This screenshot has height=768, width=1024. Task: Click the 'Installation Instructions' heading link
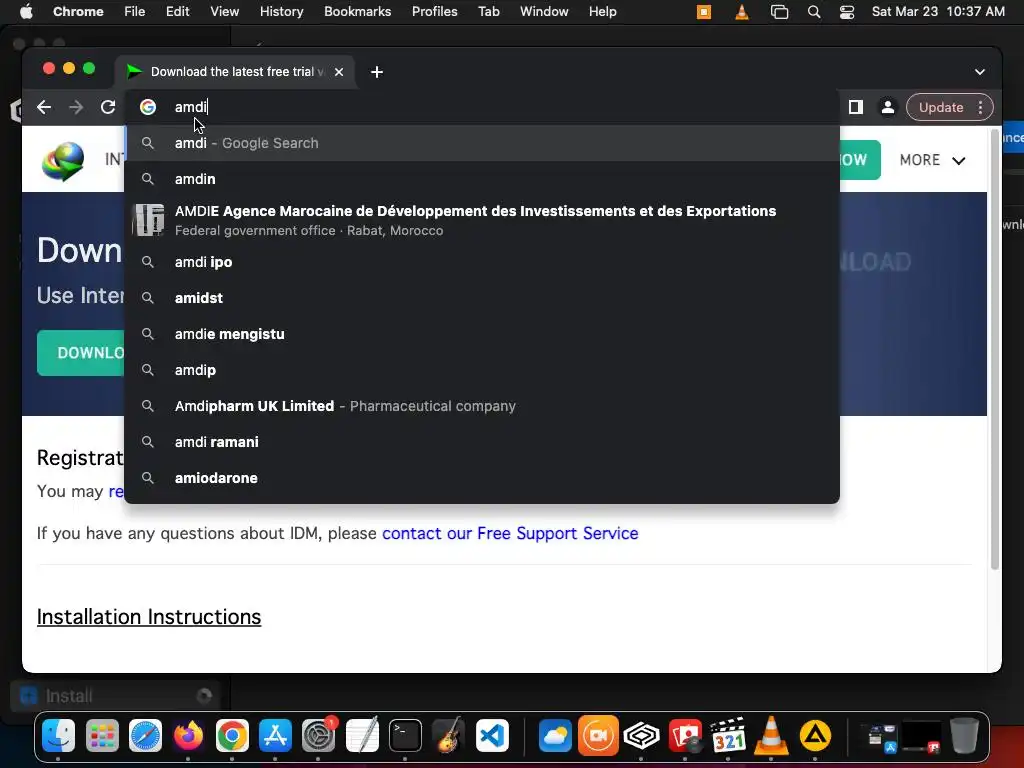pos(149,616)
